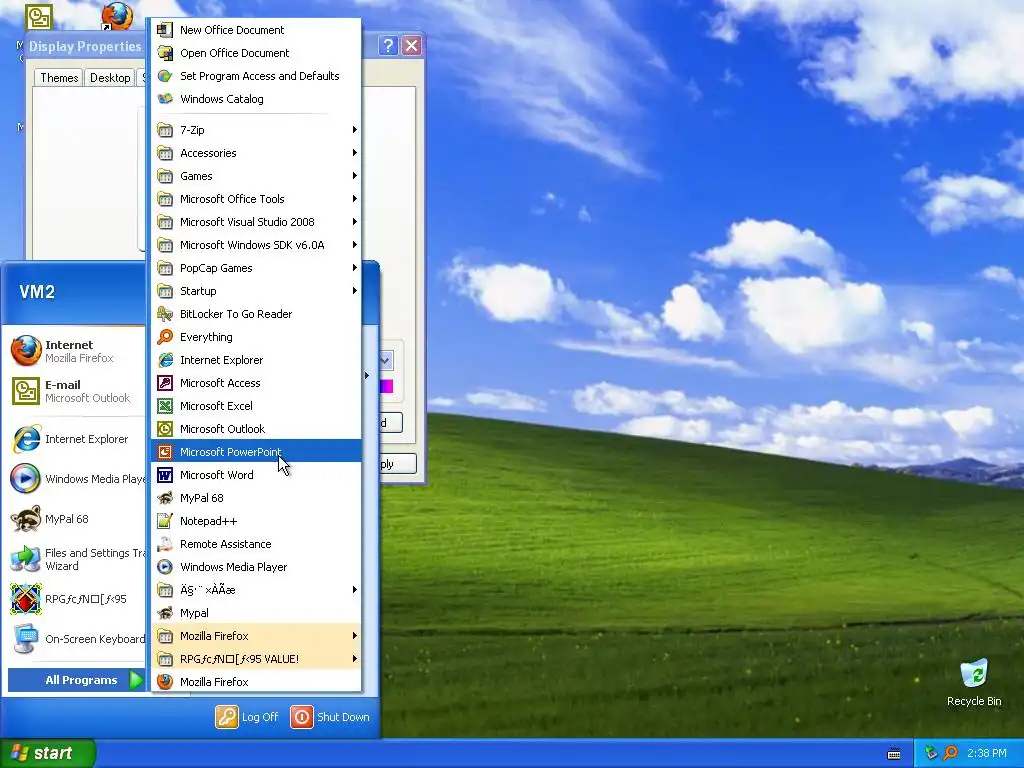Click the BitLocker To Go Reader icon
The height and width of the screenshot is (768, 1024).
pos(165,314)
